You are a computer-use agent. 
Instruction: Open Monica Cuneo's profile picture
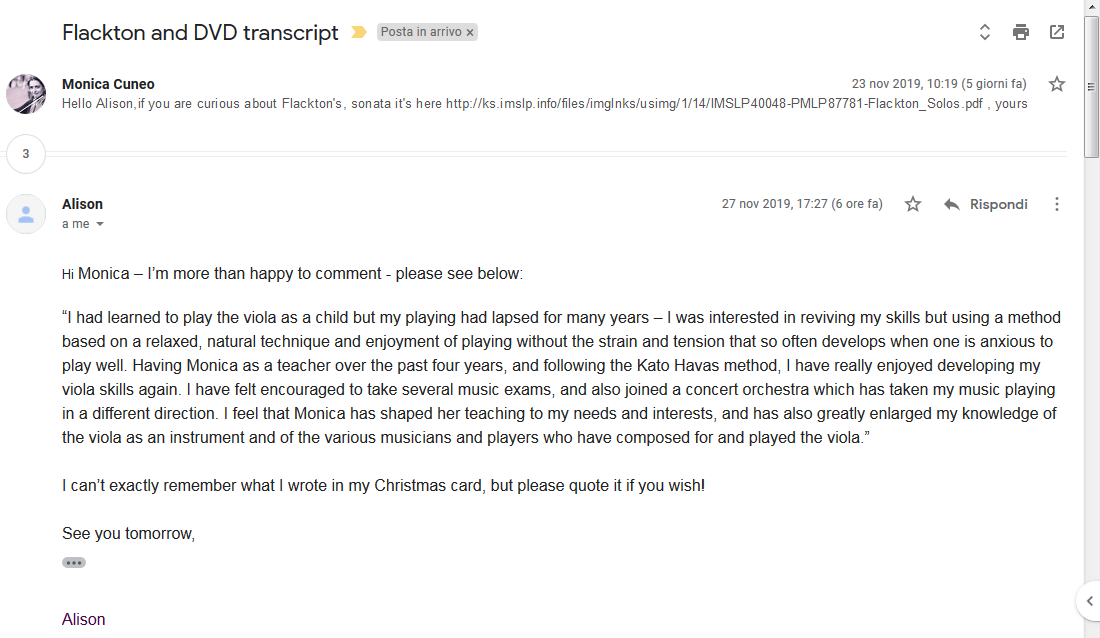click(x=26, y=93)
